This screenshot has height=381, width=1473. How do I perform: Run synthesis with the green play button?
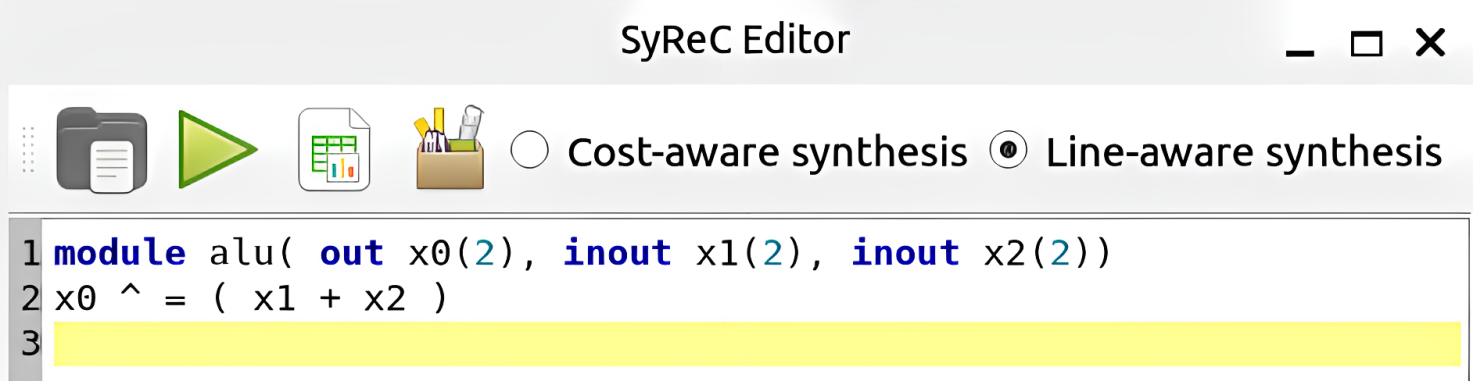click(x=218, y=150)
